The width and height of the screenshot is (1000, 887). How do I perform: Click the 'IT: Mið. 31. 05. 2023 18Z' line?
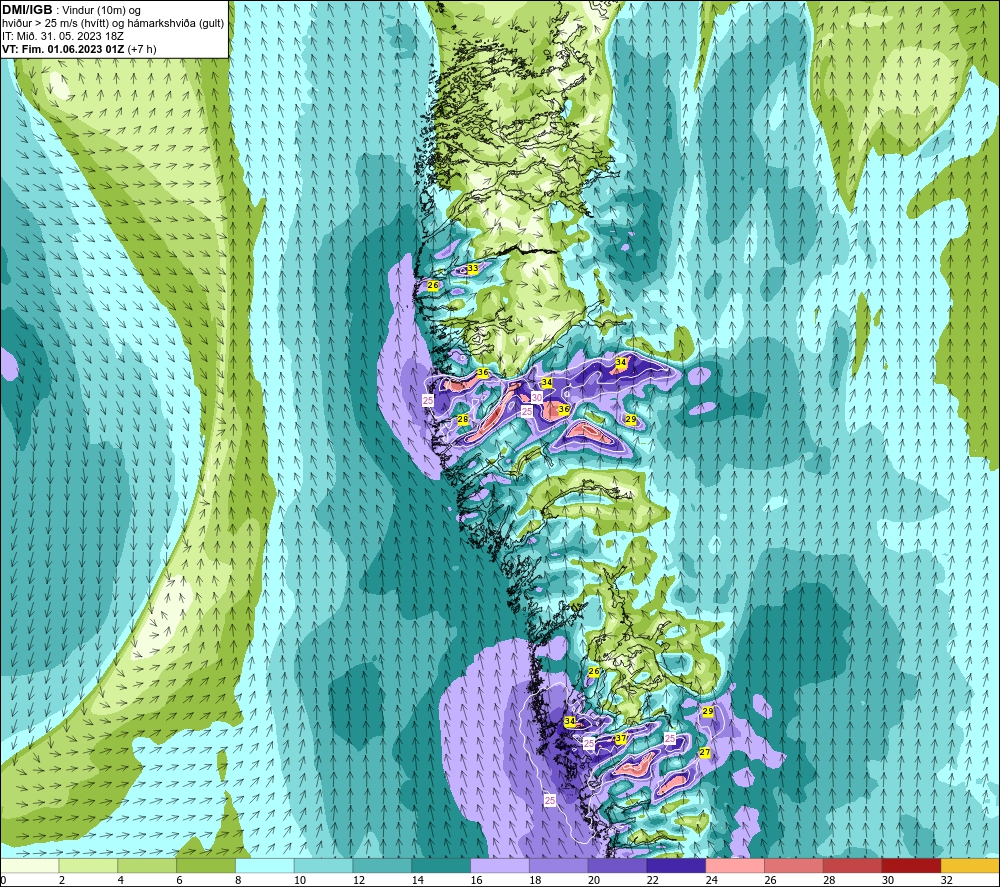(x=63, y=36)
